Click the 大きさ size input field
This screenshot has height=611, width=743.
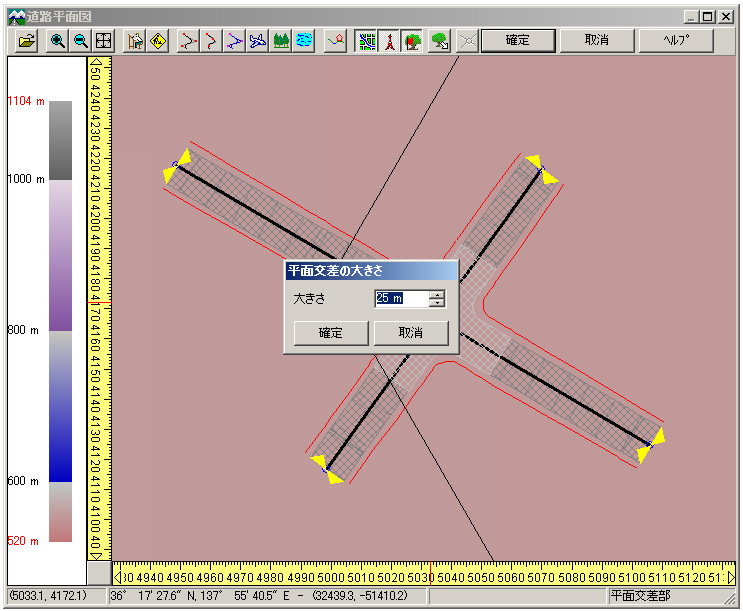(x=402, y=299)
